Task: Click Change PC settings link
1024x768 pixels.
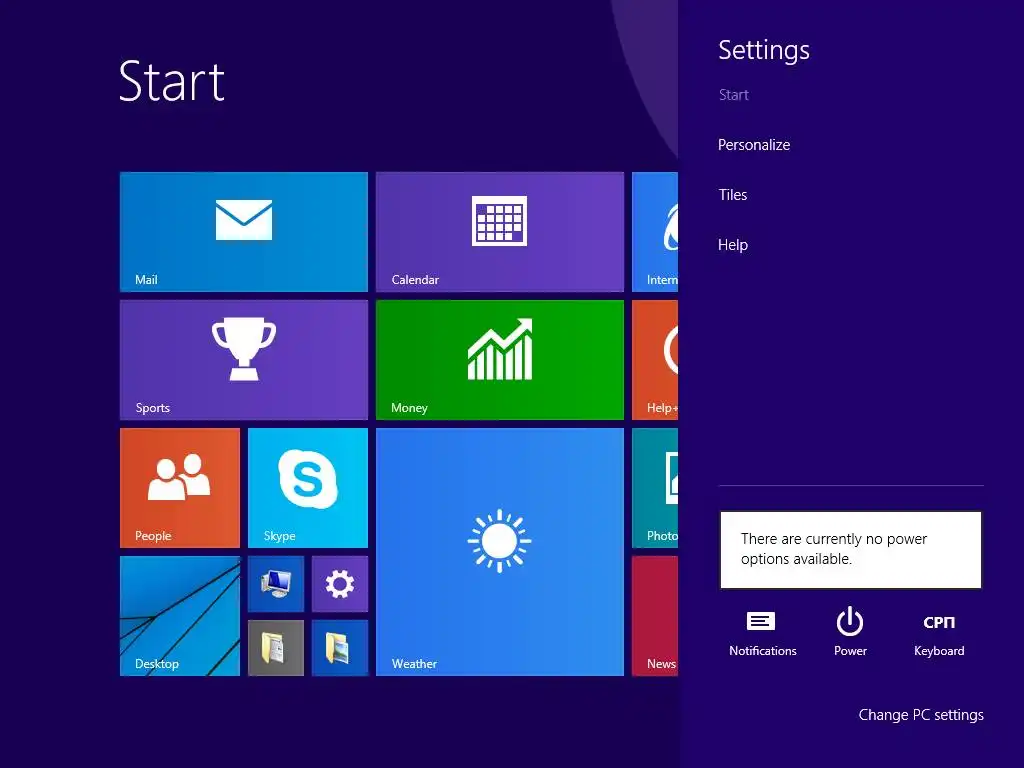Action: coord(921,715)
